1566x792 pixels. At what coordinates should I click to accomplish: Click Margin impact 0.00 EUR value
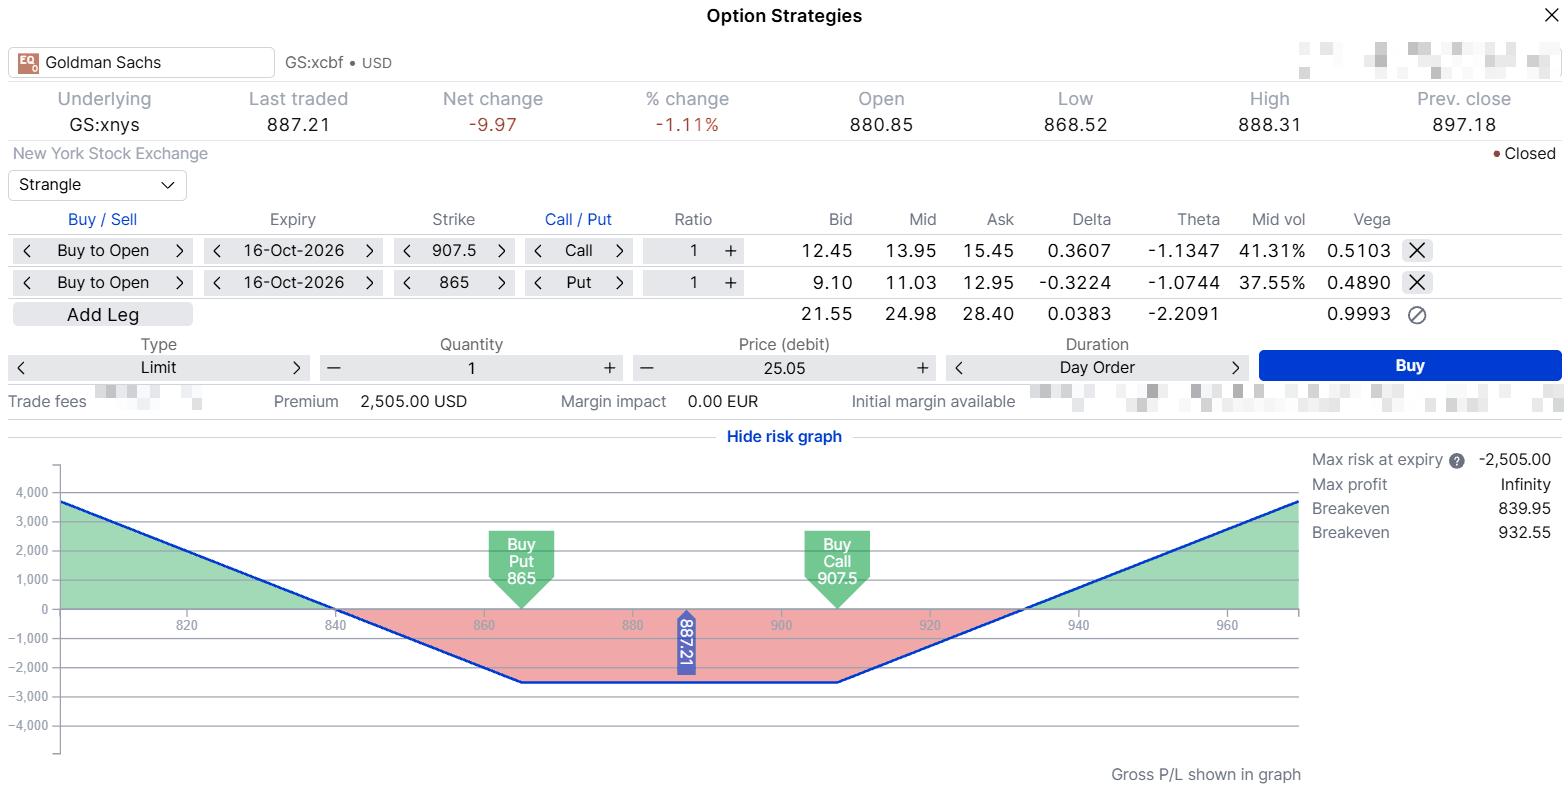[723, 402]
